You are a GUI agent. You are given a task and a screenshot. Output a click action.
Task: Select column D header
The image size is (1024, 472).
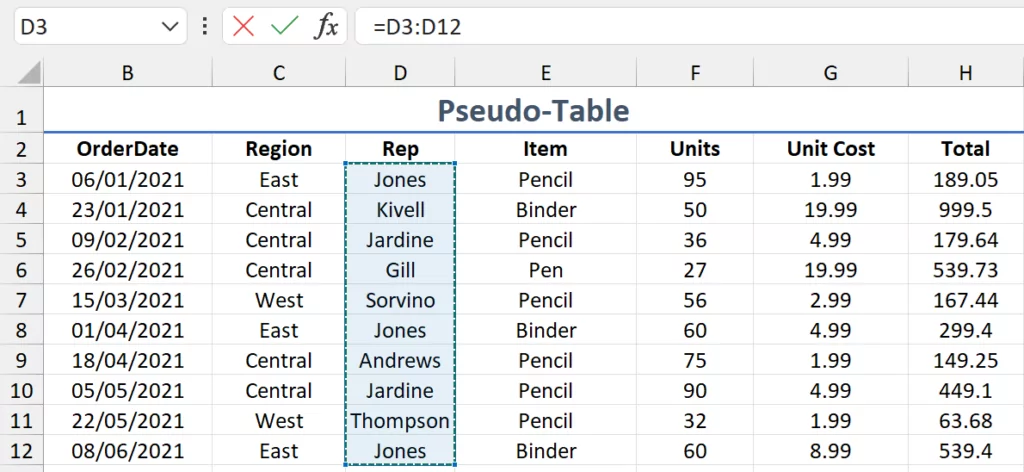400,73
